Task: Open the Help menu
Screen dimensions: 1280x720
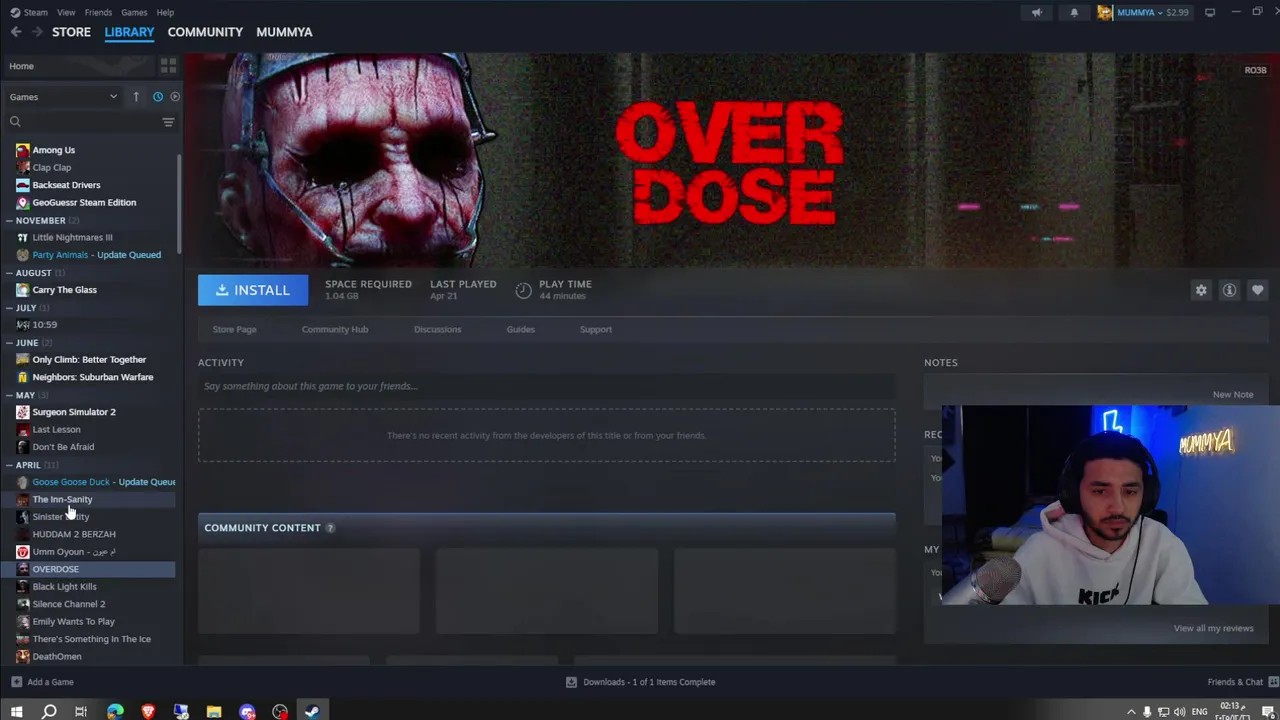Action: pos(165,13)
